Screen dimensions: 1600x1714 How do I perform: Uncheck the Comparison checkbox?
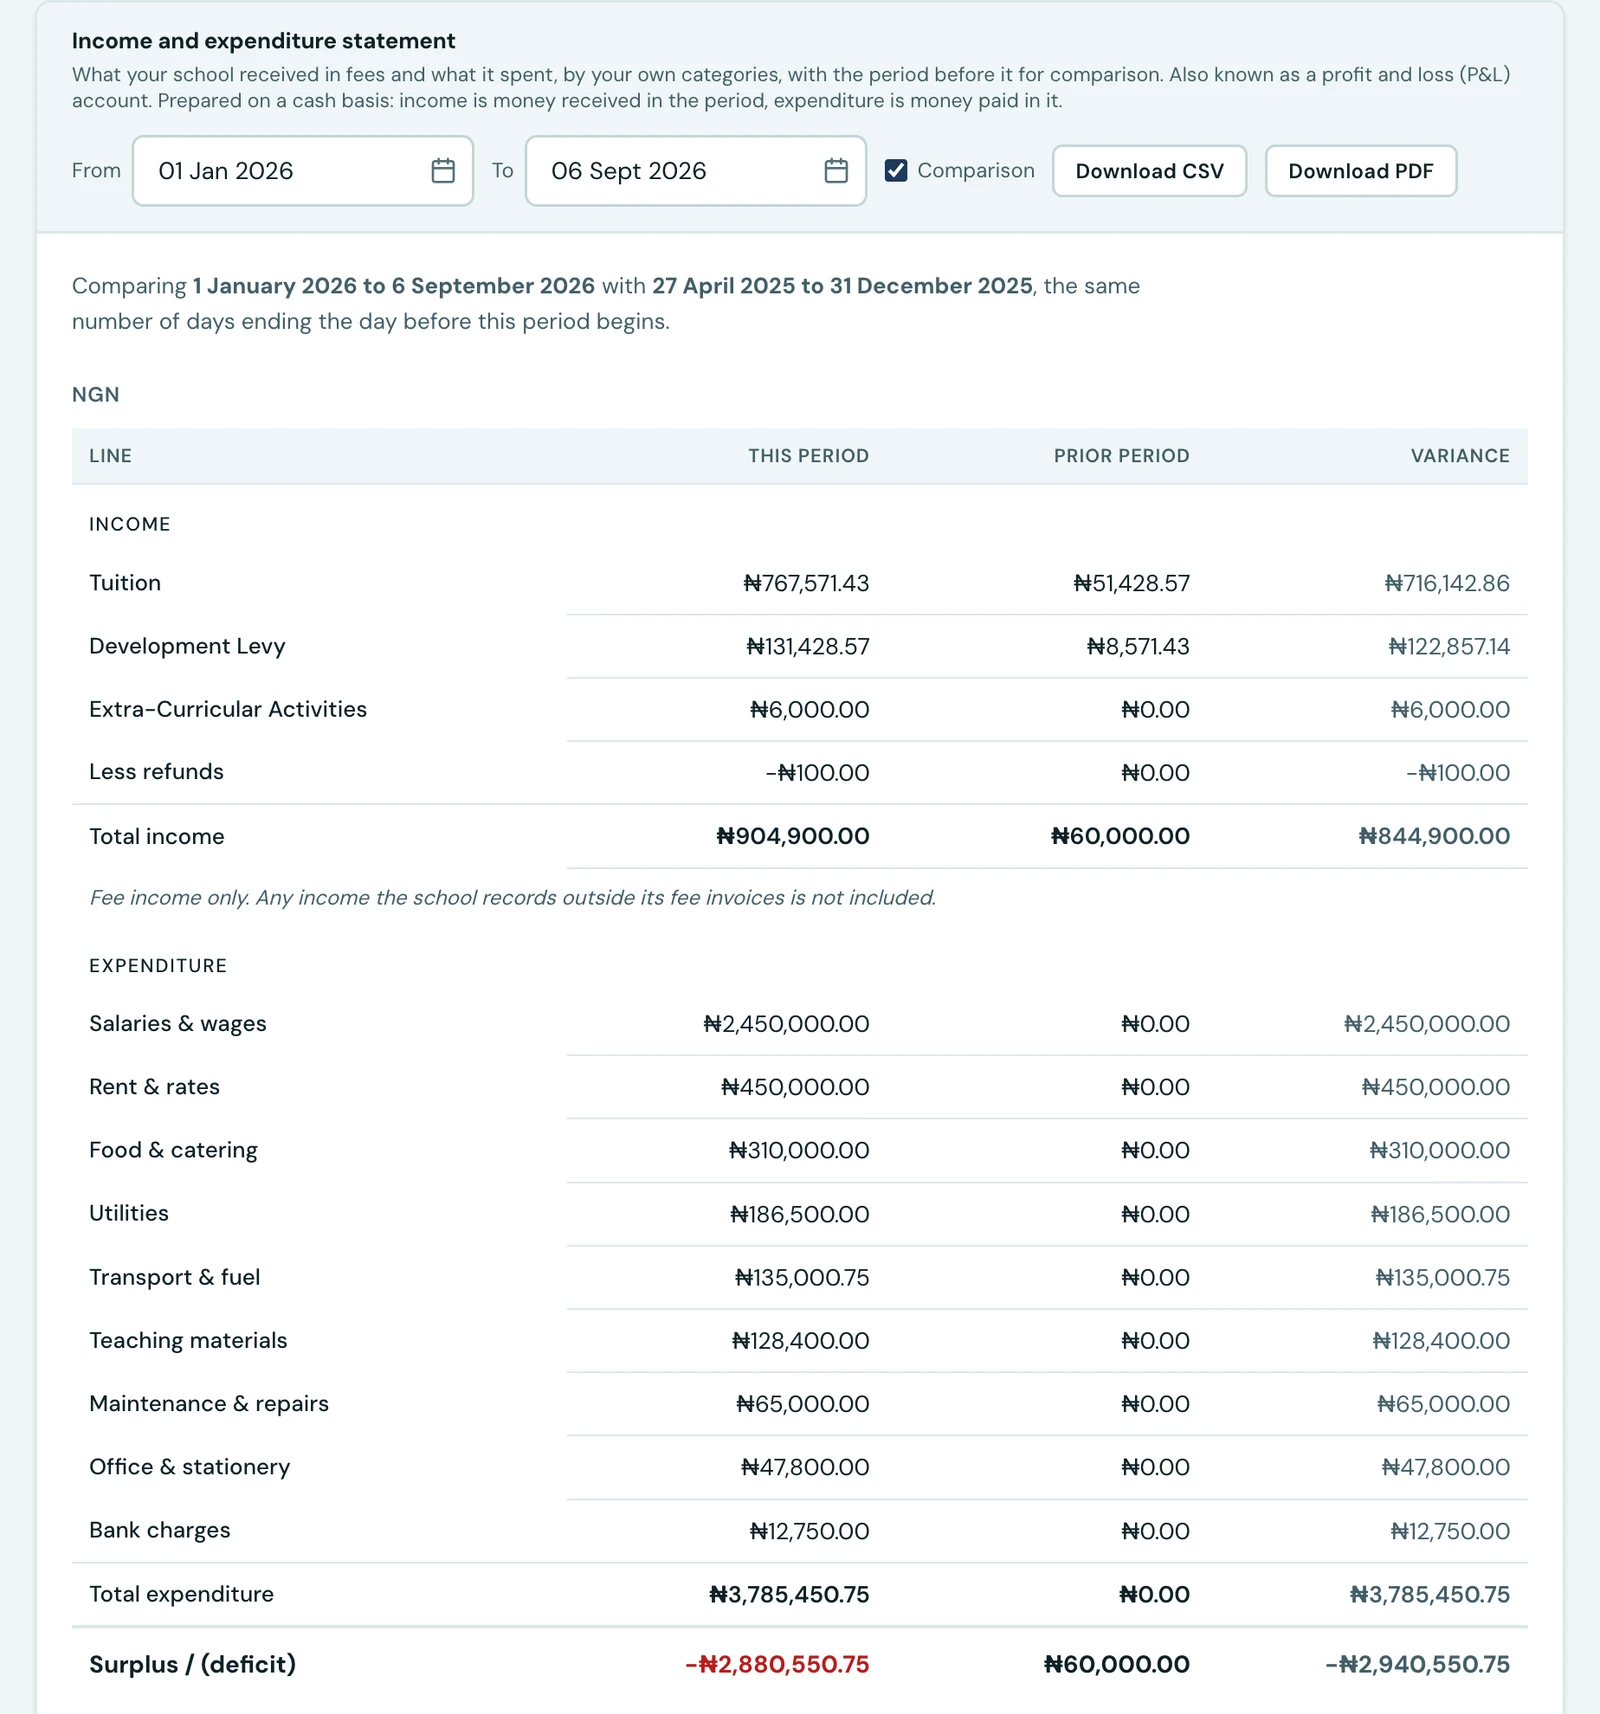click(896, 171)
